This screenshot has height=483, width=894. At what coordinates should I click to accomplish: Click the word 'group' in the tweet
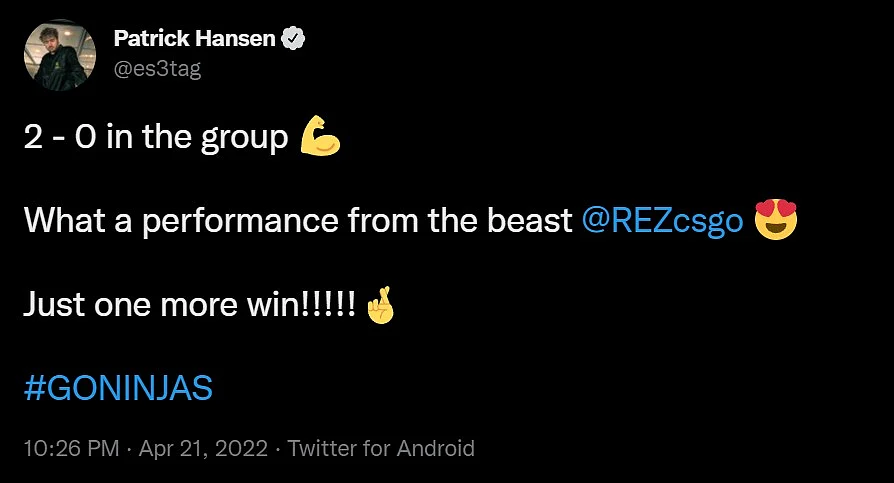tap(245, 139)
